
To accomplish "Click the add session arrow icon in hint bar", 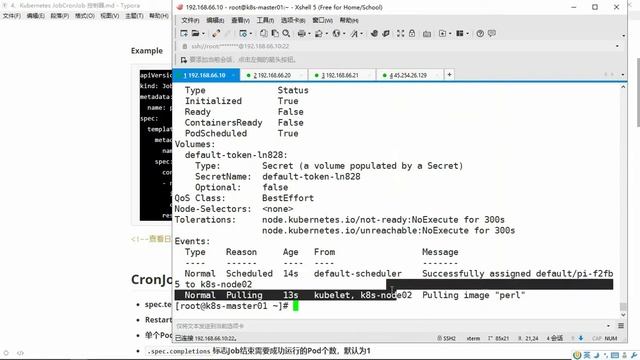I will coord(184,60).
